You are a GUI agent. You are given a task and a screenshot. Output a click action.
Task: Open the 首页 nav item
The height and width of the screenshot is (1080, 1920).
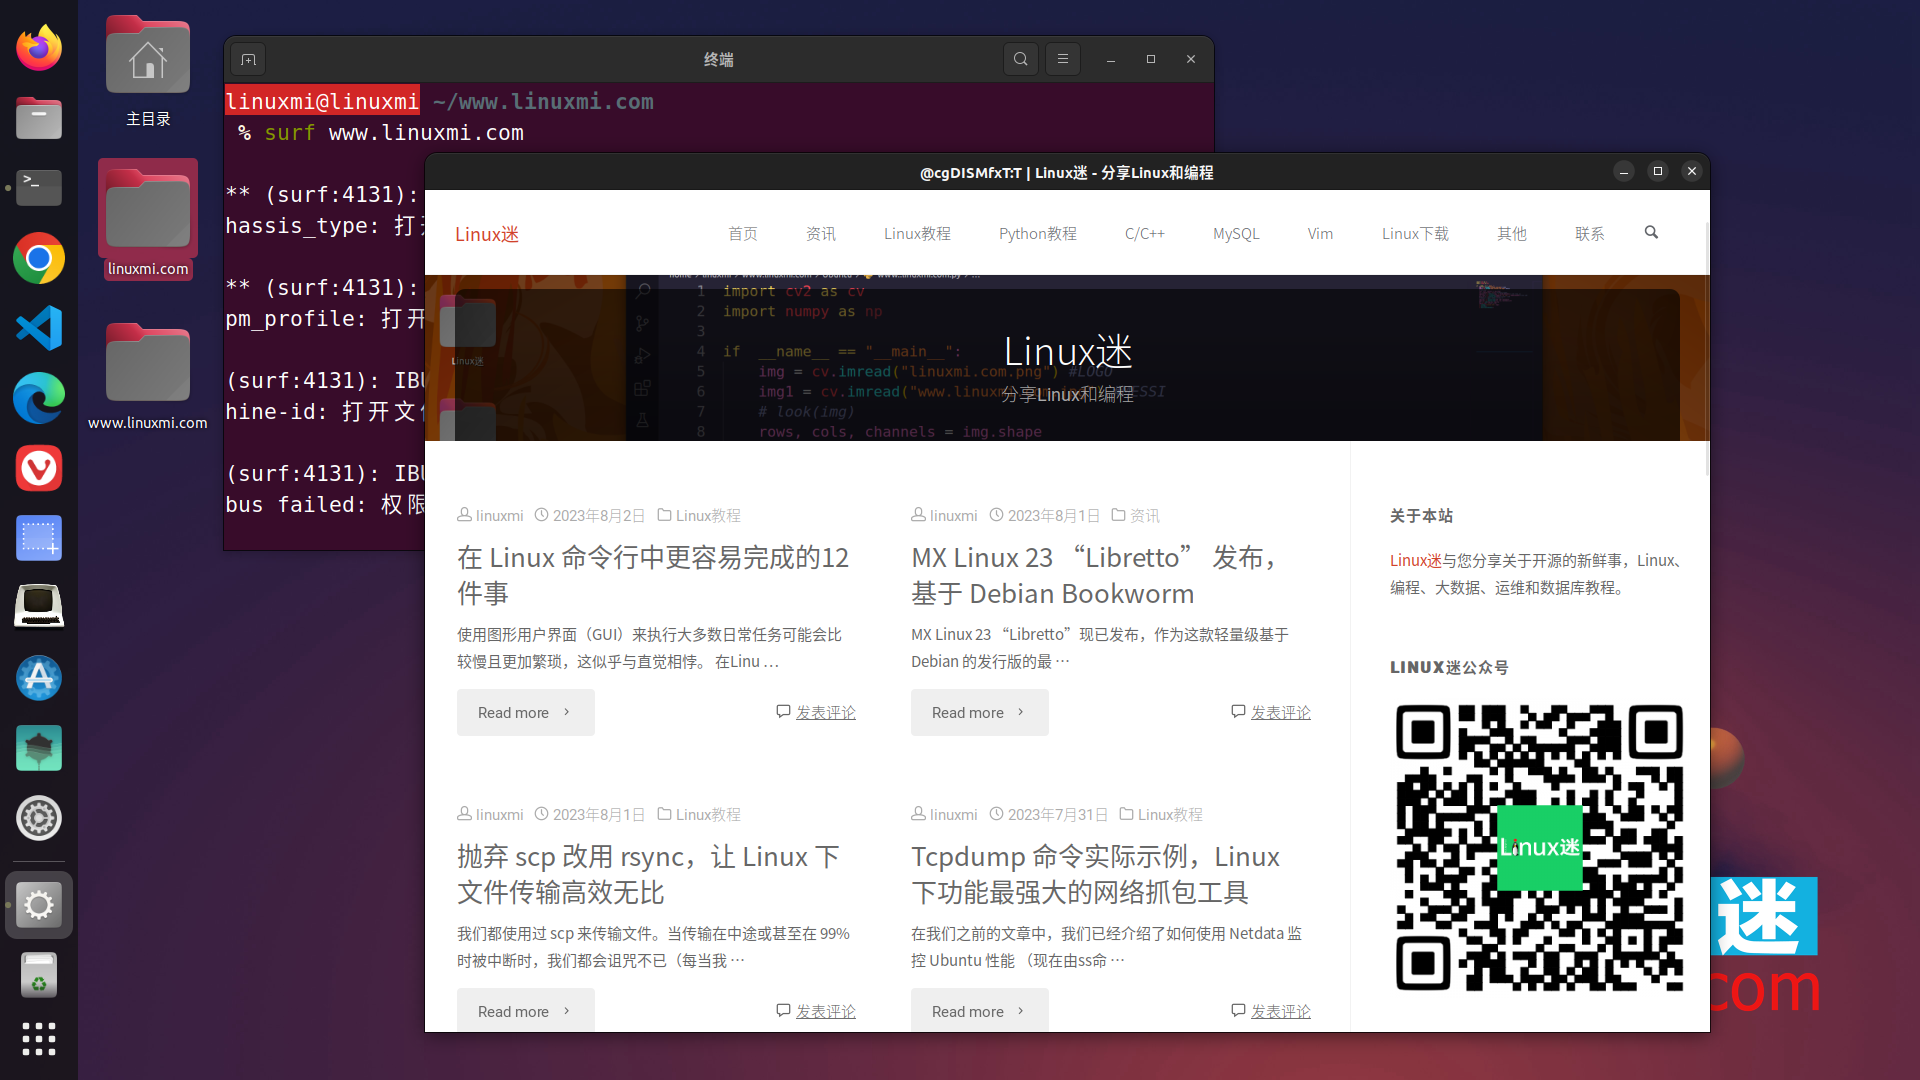click(743, 233)
